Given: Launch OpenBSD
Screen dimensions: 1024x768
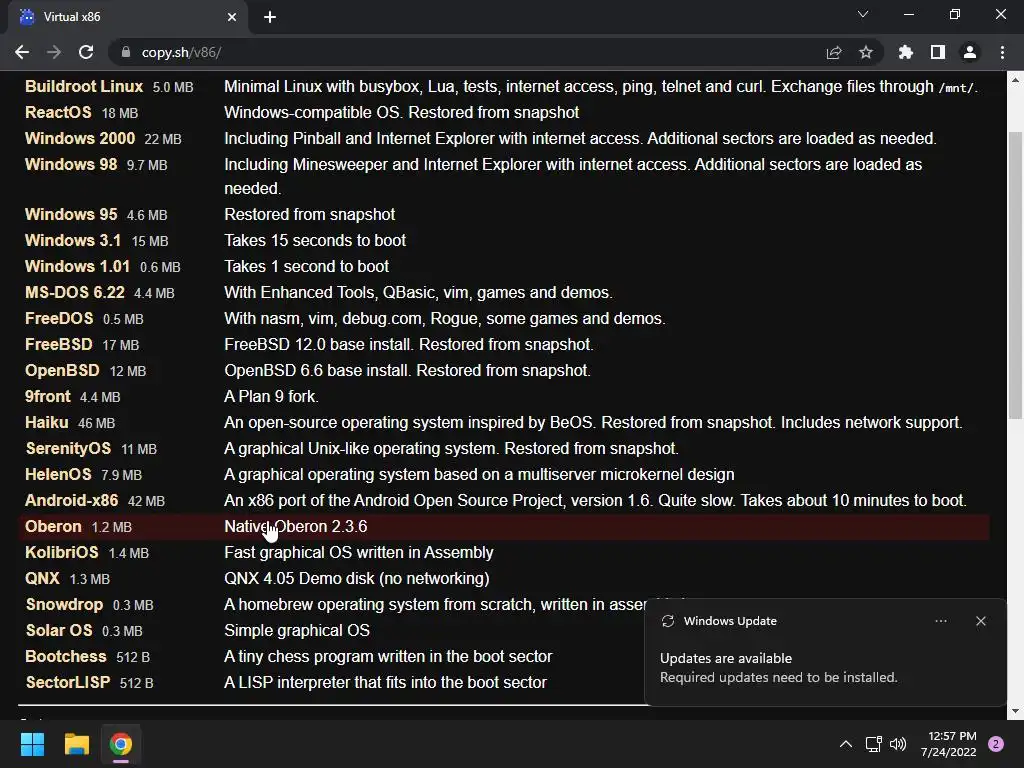Looking at the screenshot, I should point(62,371).
